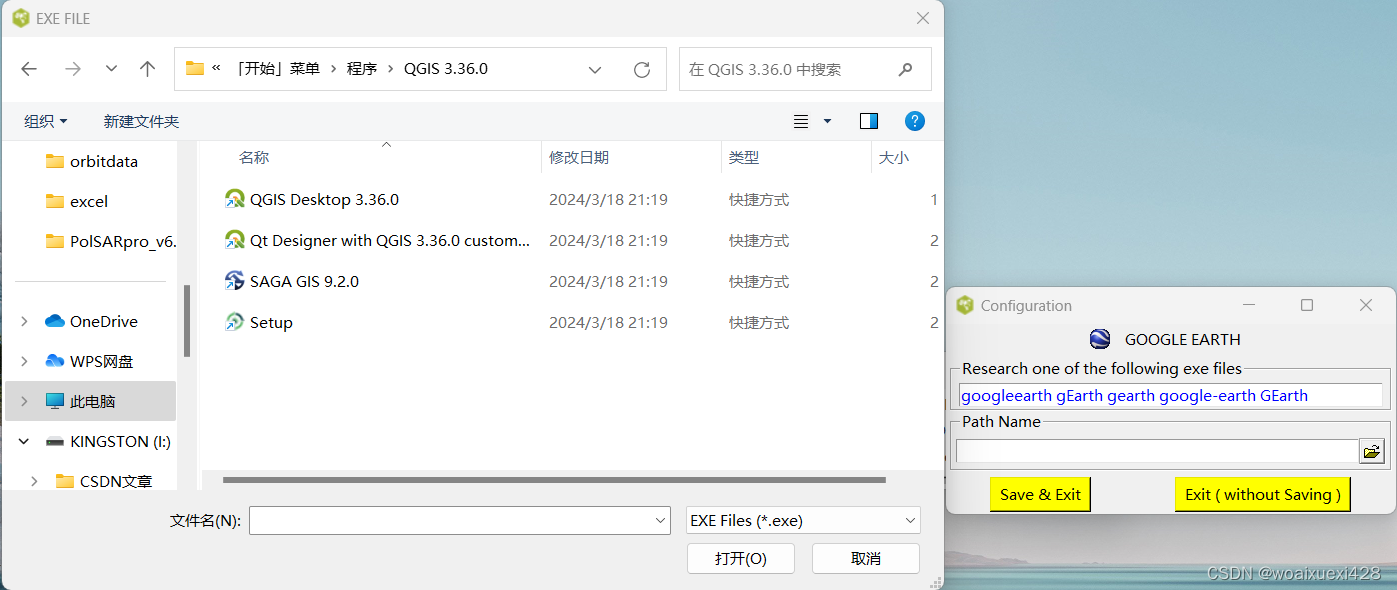Expand the WPS网盘 node
The width and height of the screenshot is (1397, 590).
(x=24, y=361)
